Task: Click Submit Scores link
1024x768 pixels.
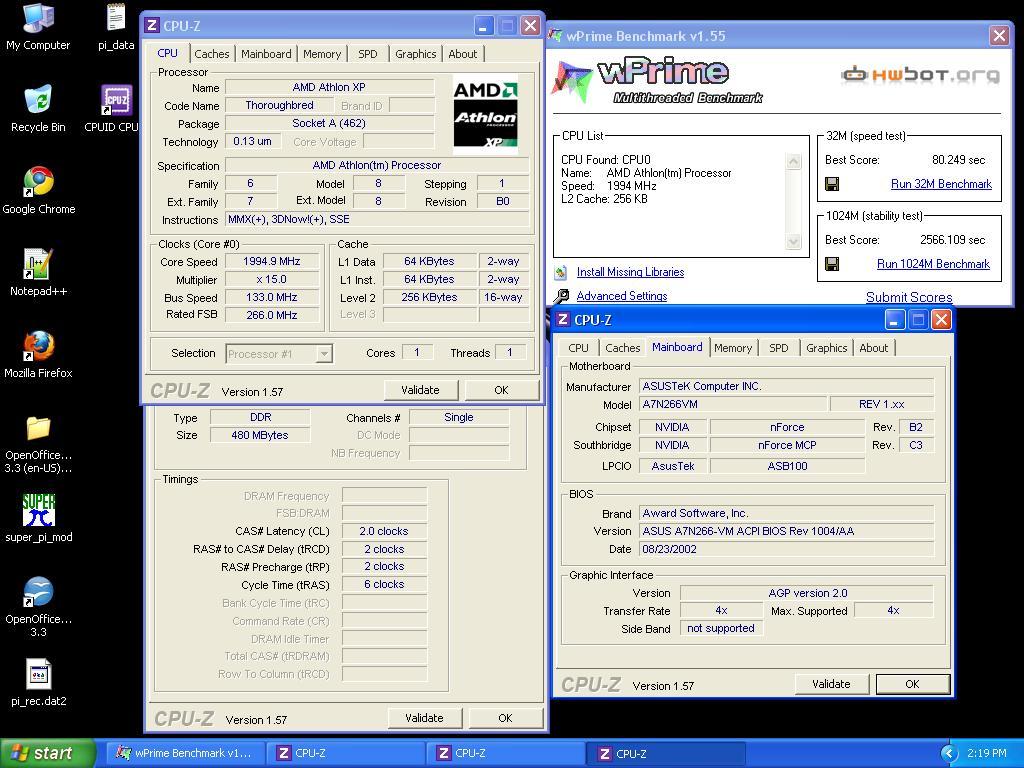Action: click(909, 297)
